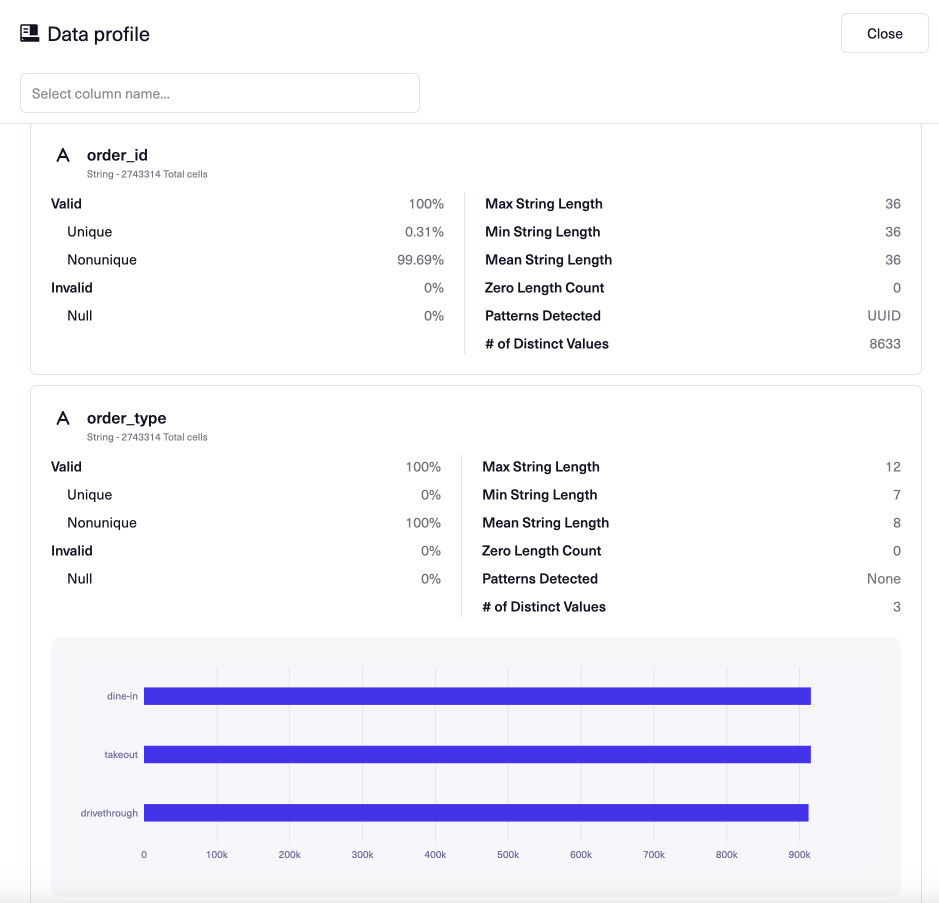
Task: Click the Max String Length value 36
Action: point(895,203)
